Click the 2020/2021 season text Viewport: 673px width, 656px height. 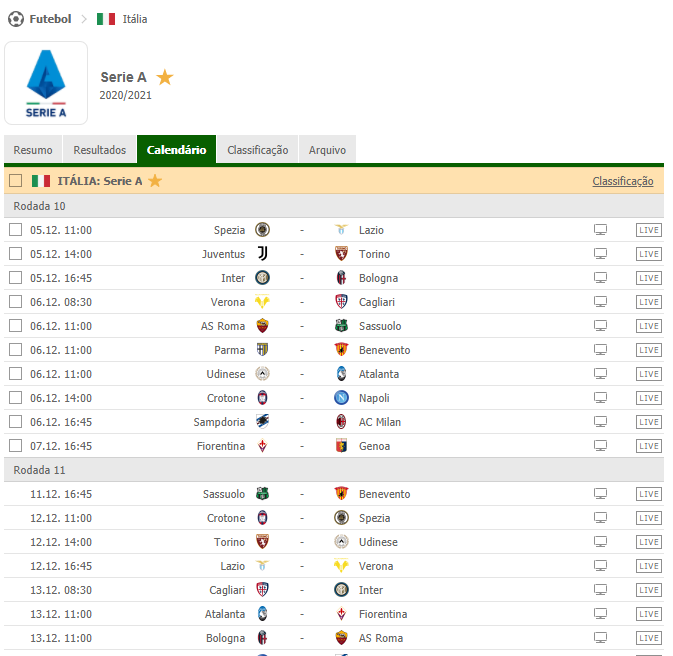click(126, 95)
